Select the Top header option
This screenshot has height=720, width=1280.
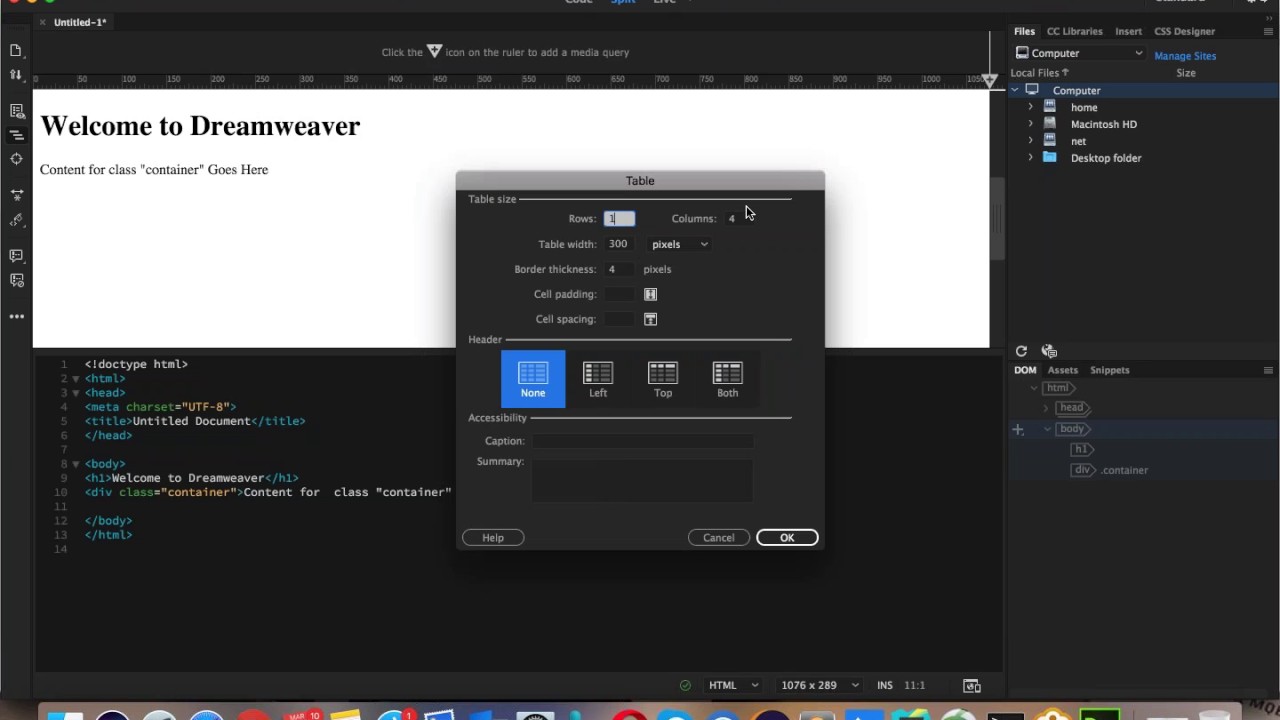coord(663,379)
